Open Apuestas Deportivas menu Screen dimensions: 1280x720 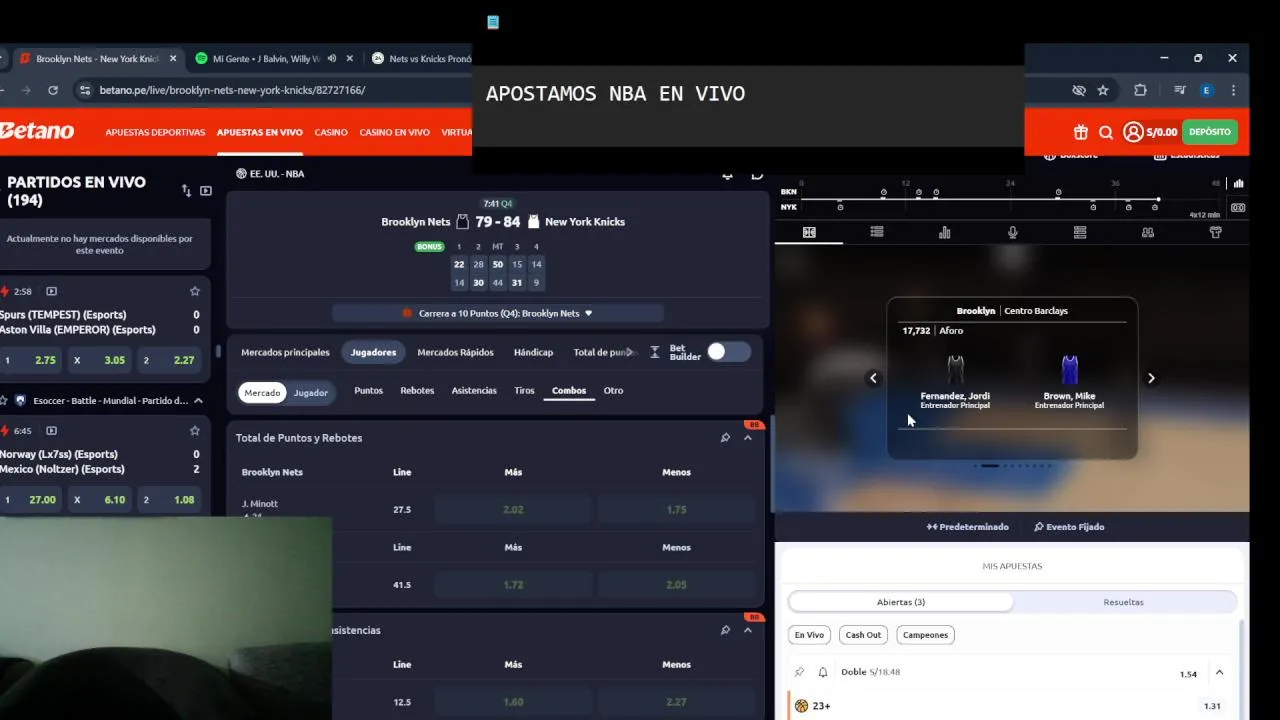pos(155,132)
